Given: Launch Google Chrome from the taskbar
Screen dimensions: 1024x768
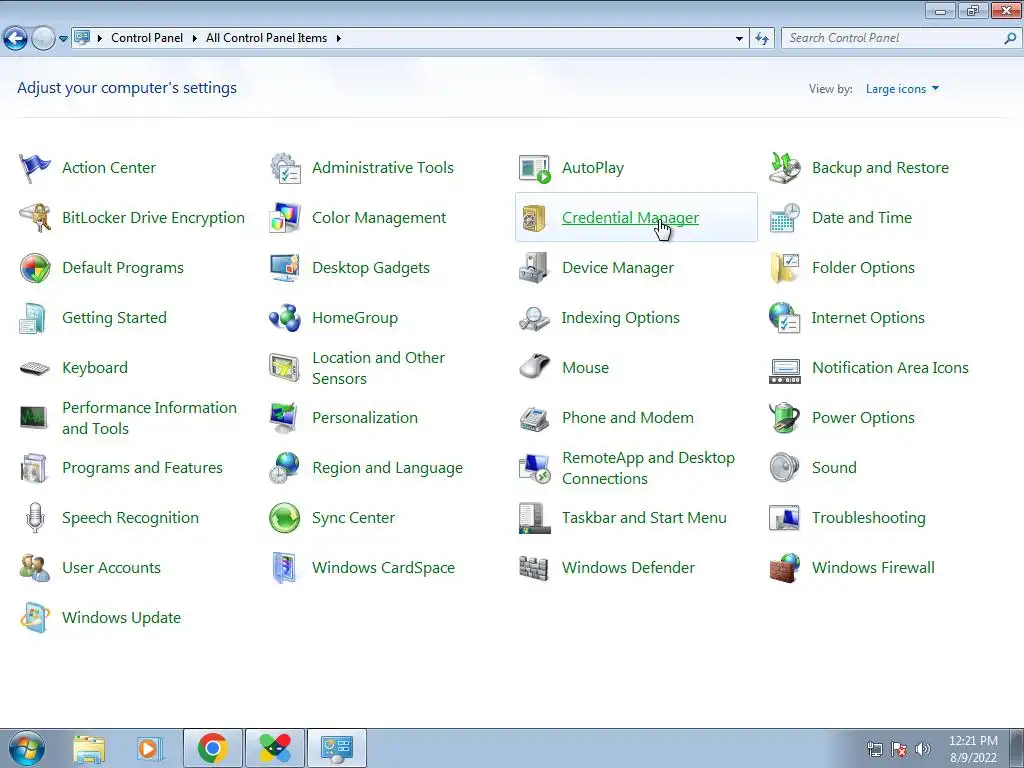Looking at the screenshot, I should (213, 748).
